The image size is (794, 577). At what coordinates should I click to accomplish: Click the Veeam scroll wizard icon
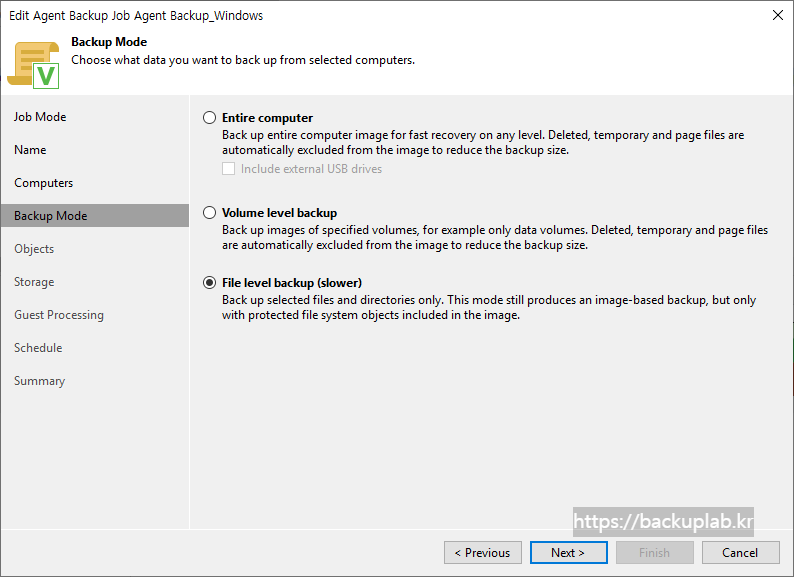(x=33, y=65)
